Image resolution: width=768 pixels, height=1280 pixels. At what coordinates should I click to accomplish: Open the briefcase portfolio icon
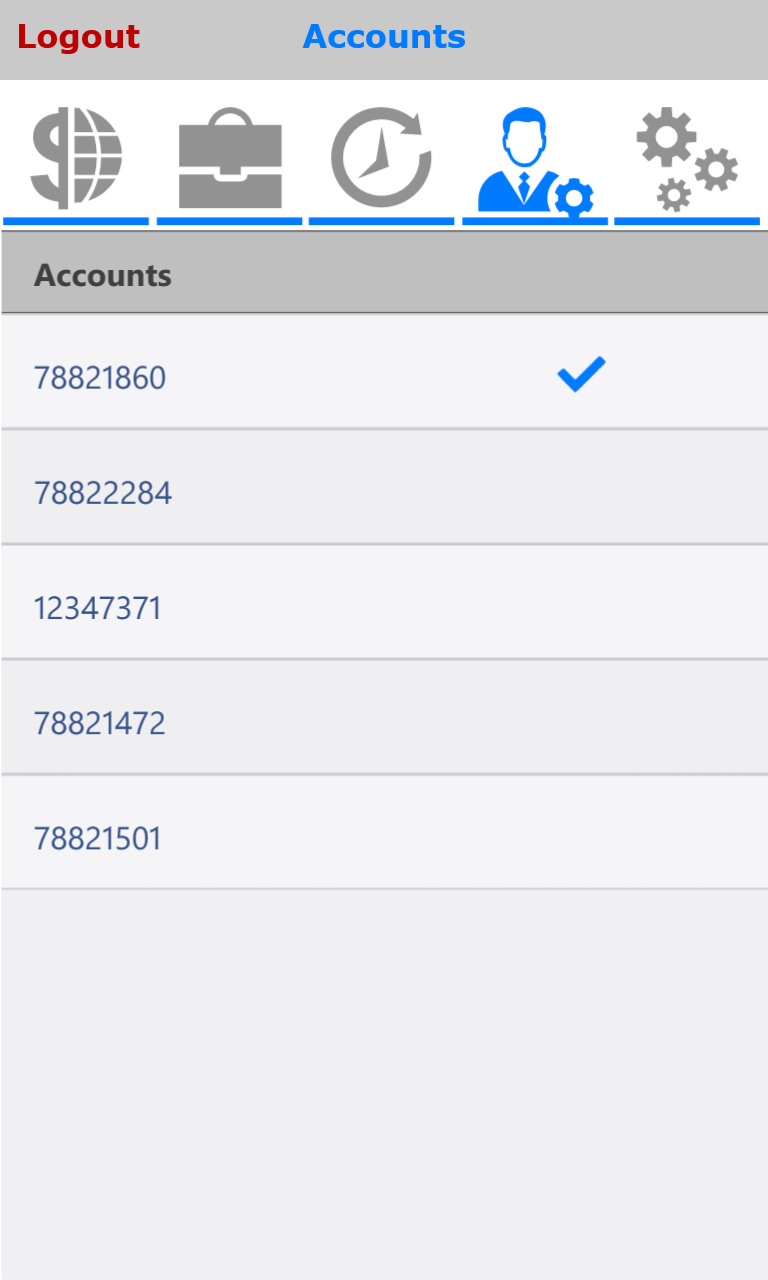click(x=230, y=158)
